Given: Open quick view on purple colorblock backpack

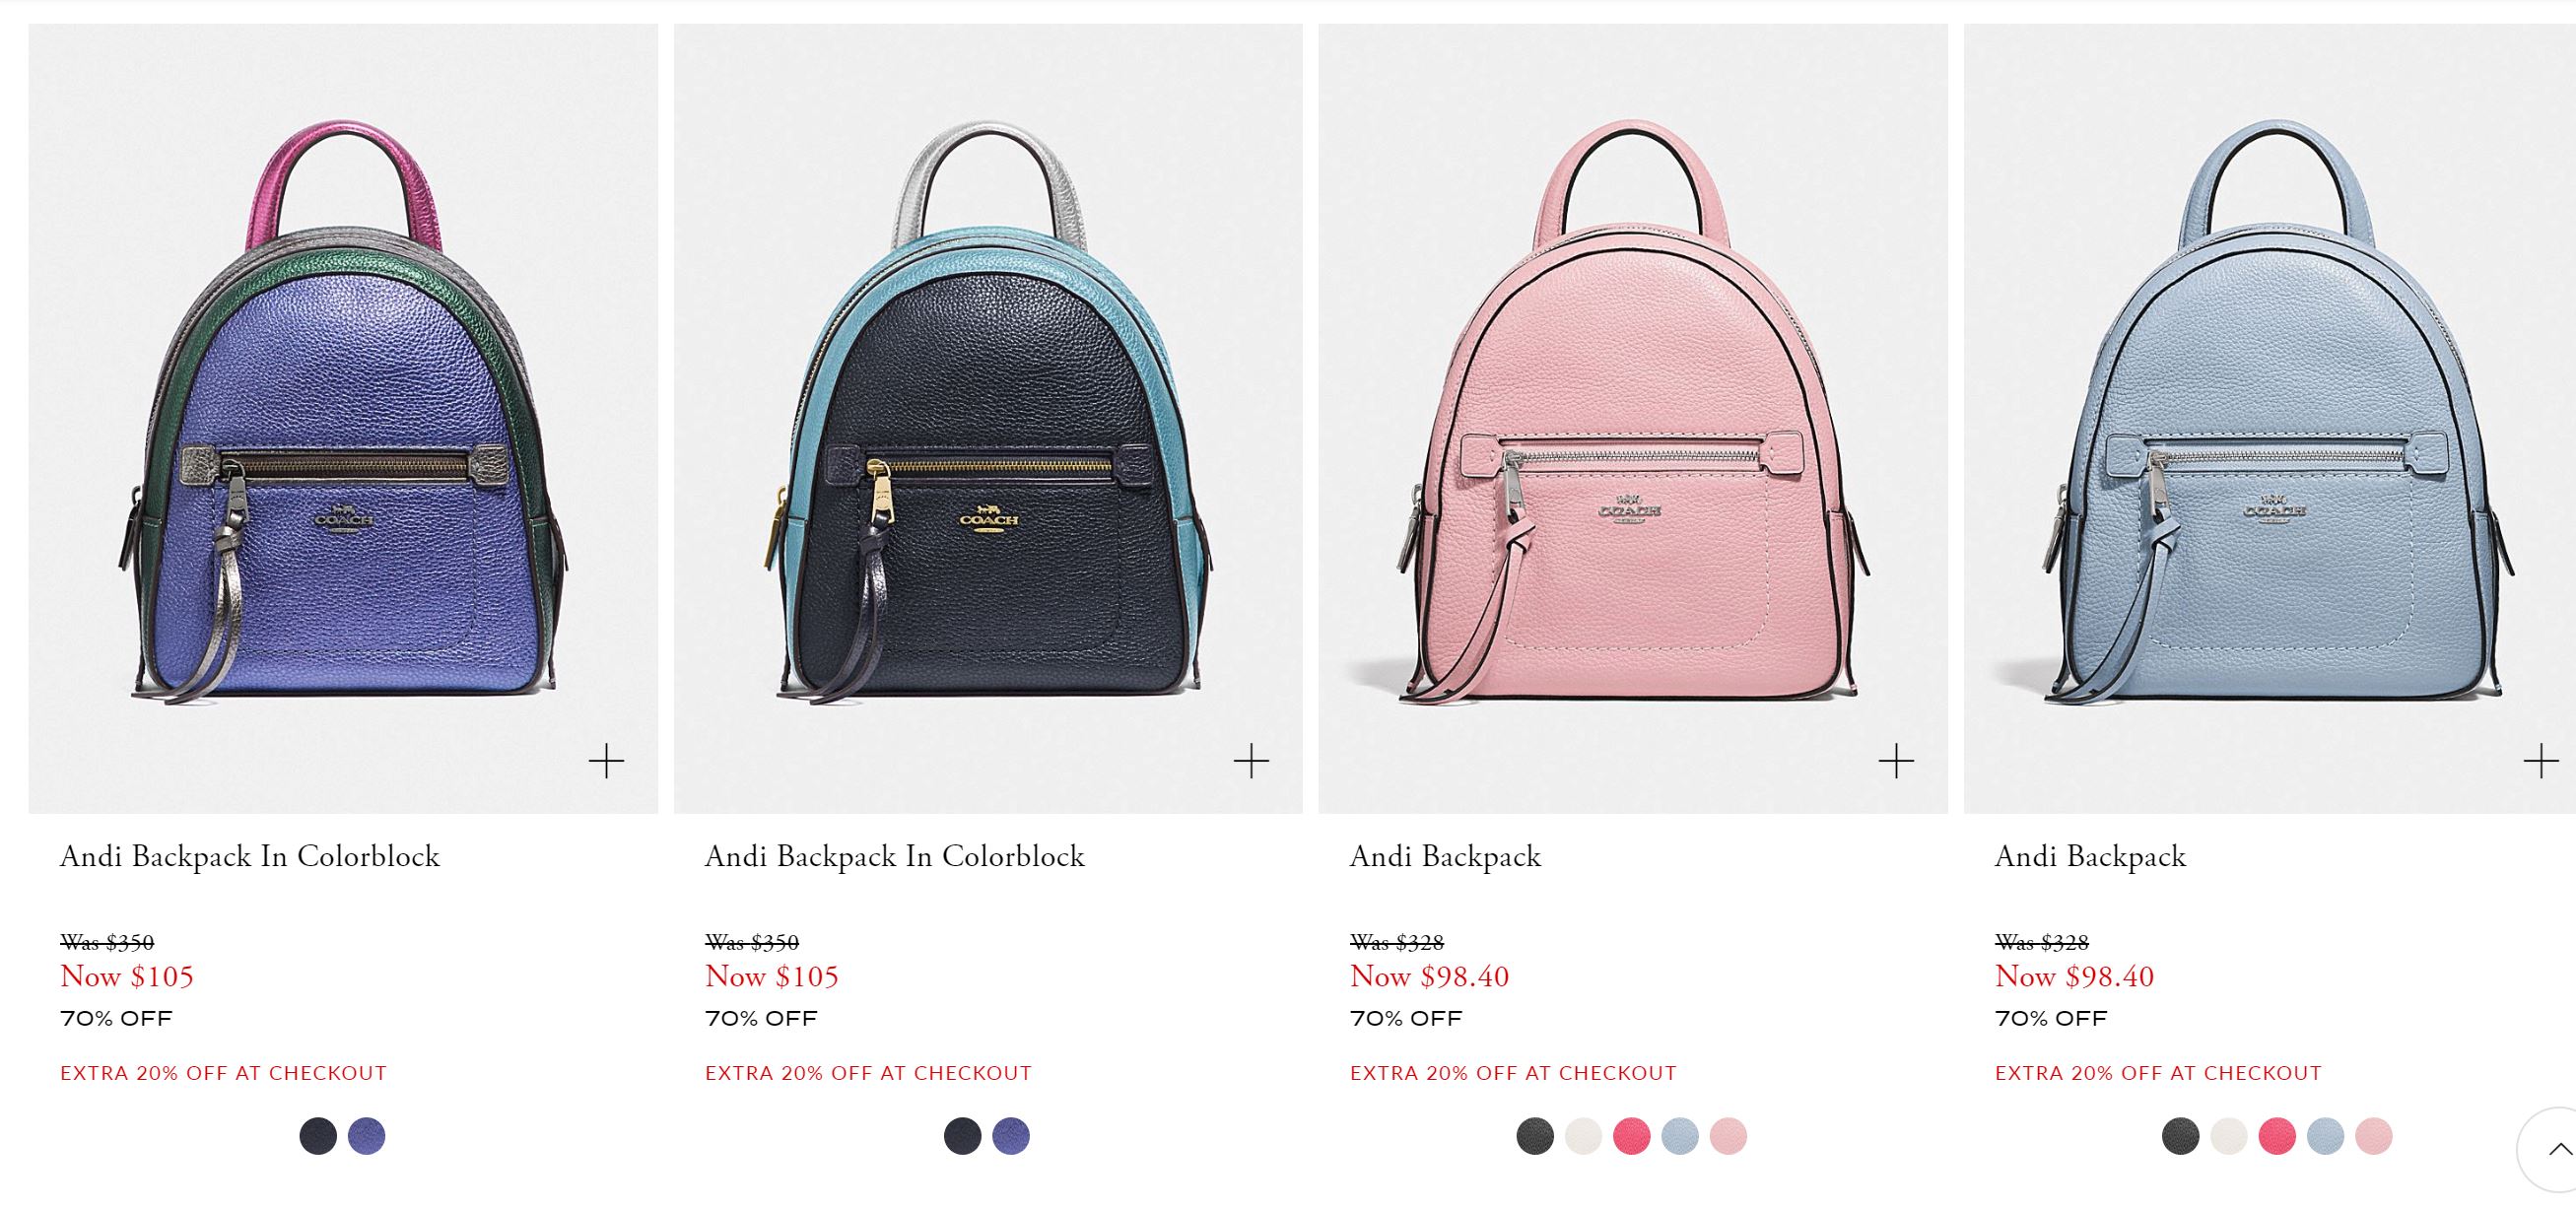Looking at the screenshot, I should [x=606, y=762].
